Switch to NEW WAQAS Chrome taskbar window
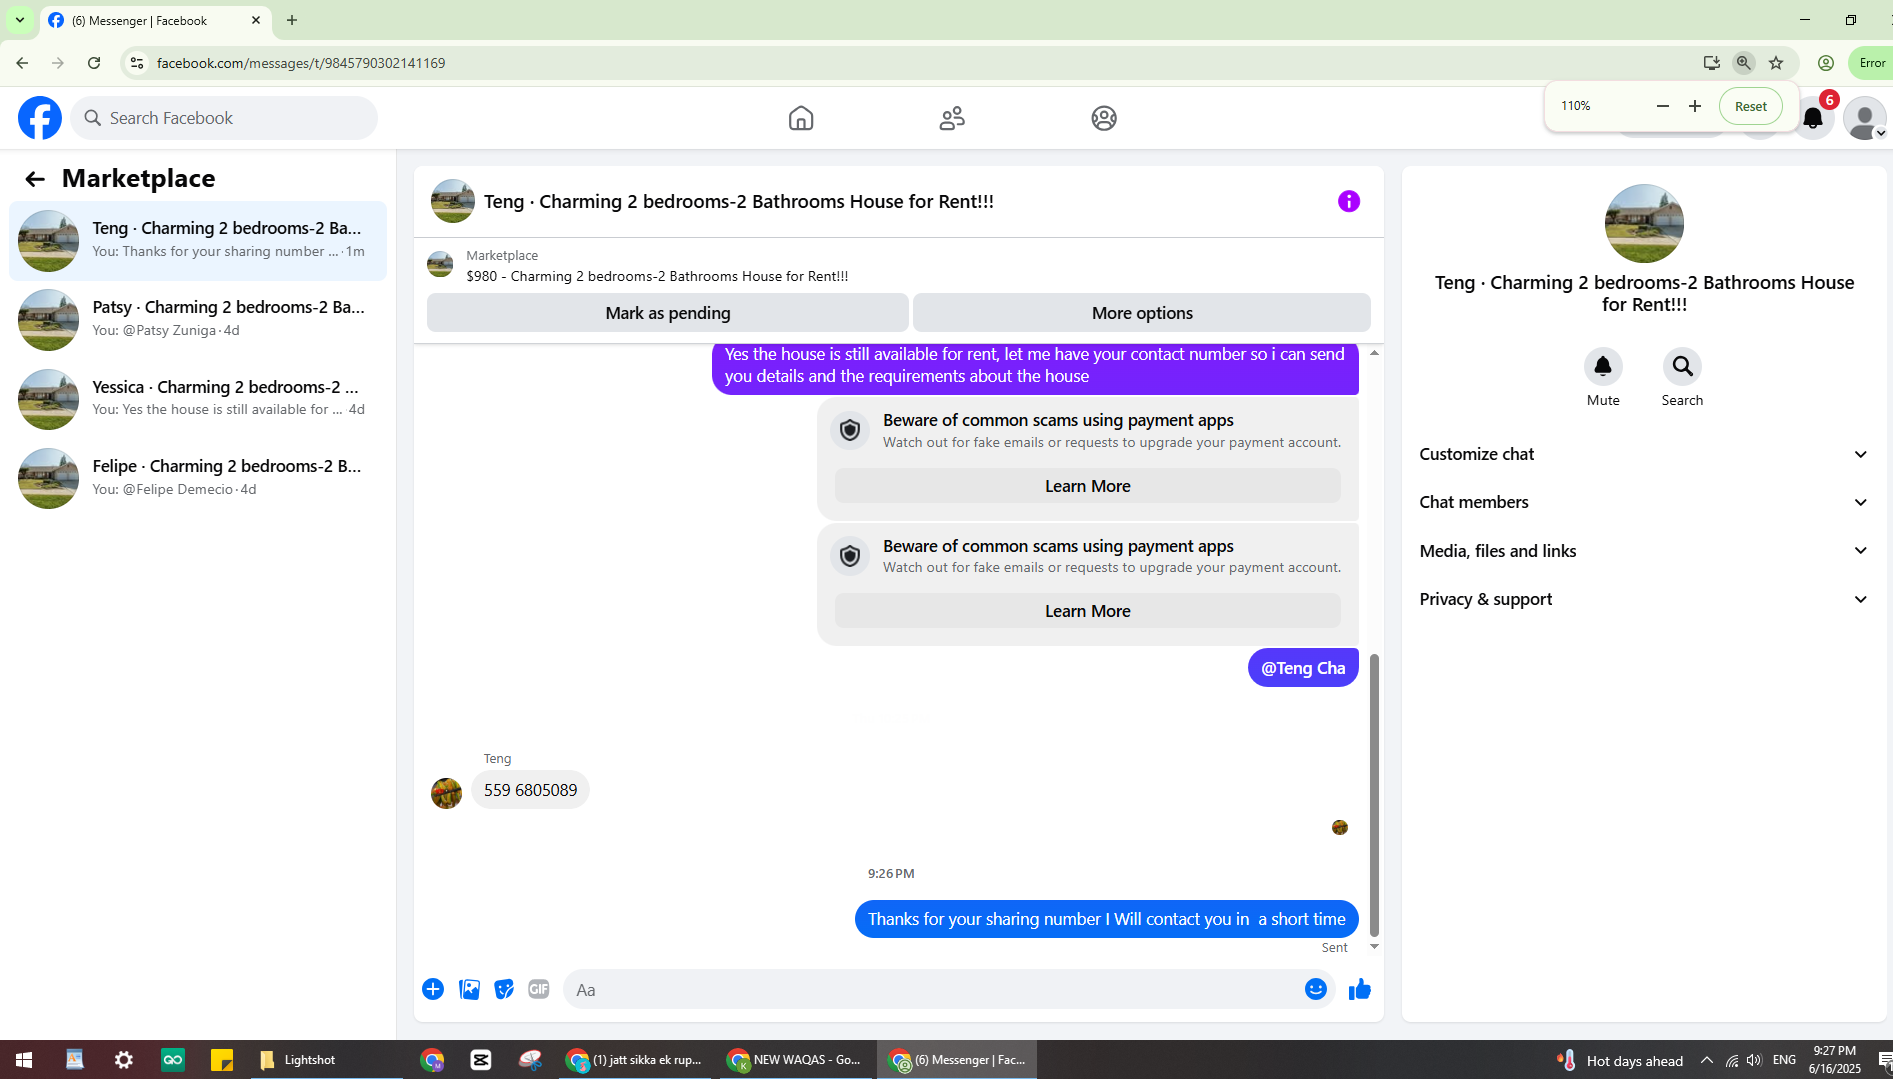This screenshot has width=1893, height=1079. click(x=796, y=1060)
